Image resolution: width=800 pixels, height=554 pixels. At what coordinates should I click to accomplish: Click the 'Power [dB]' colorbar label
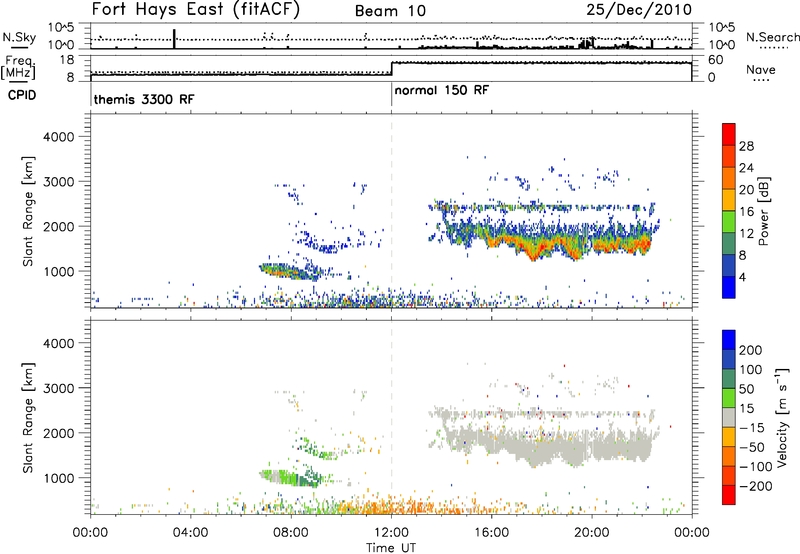click(763, 211)
